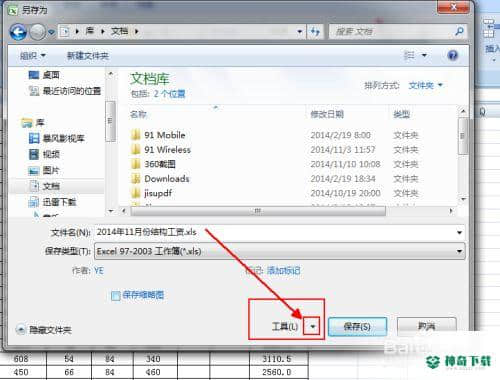Screen dimensions: 500x380
Task: Open the 图片 library
Action: [44, 170]
